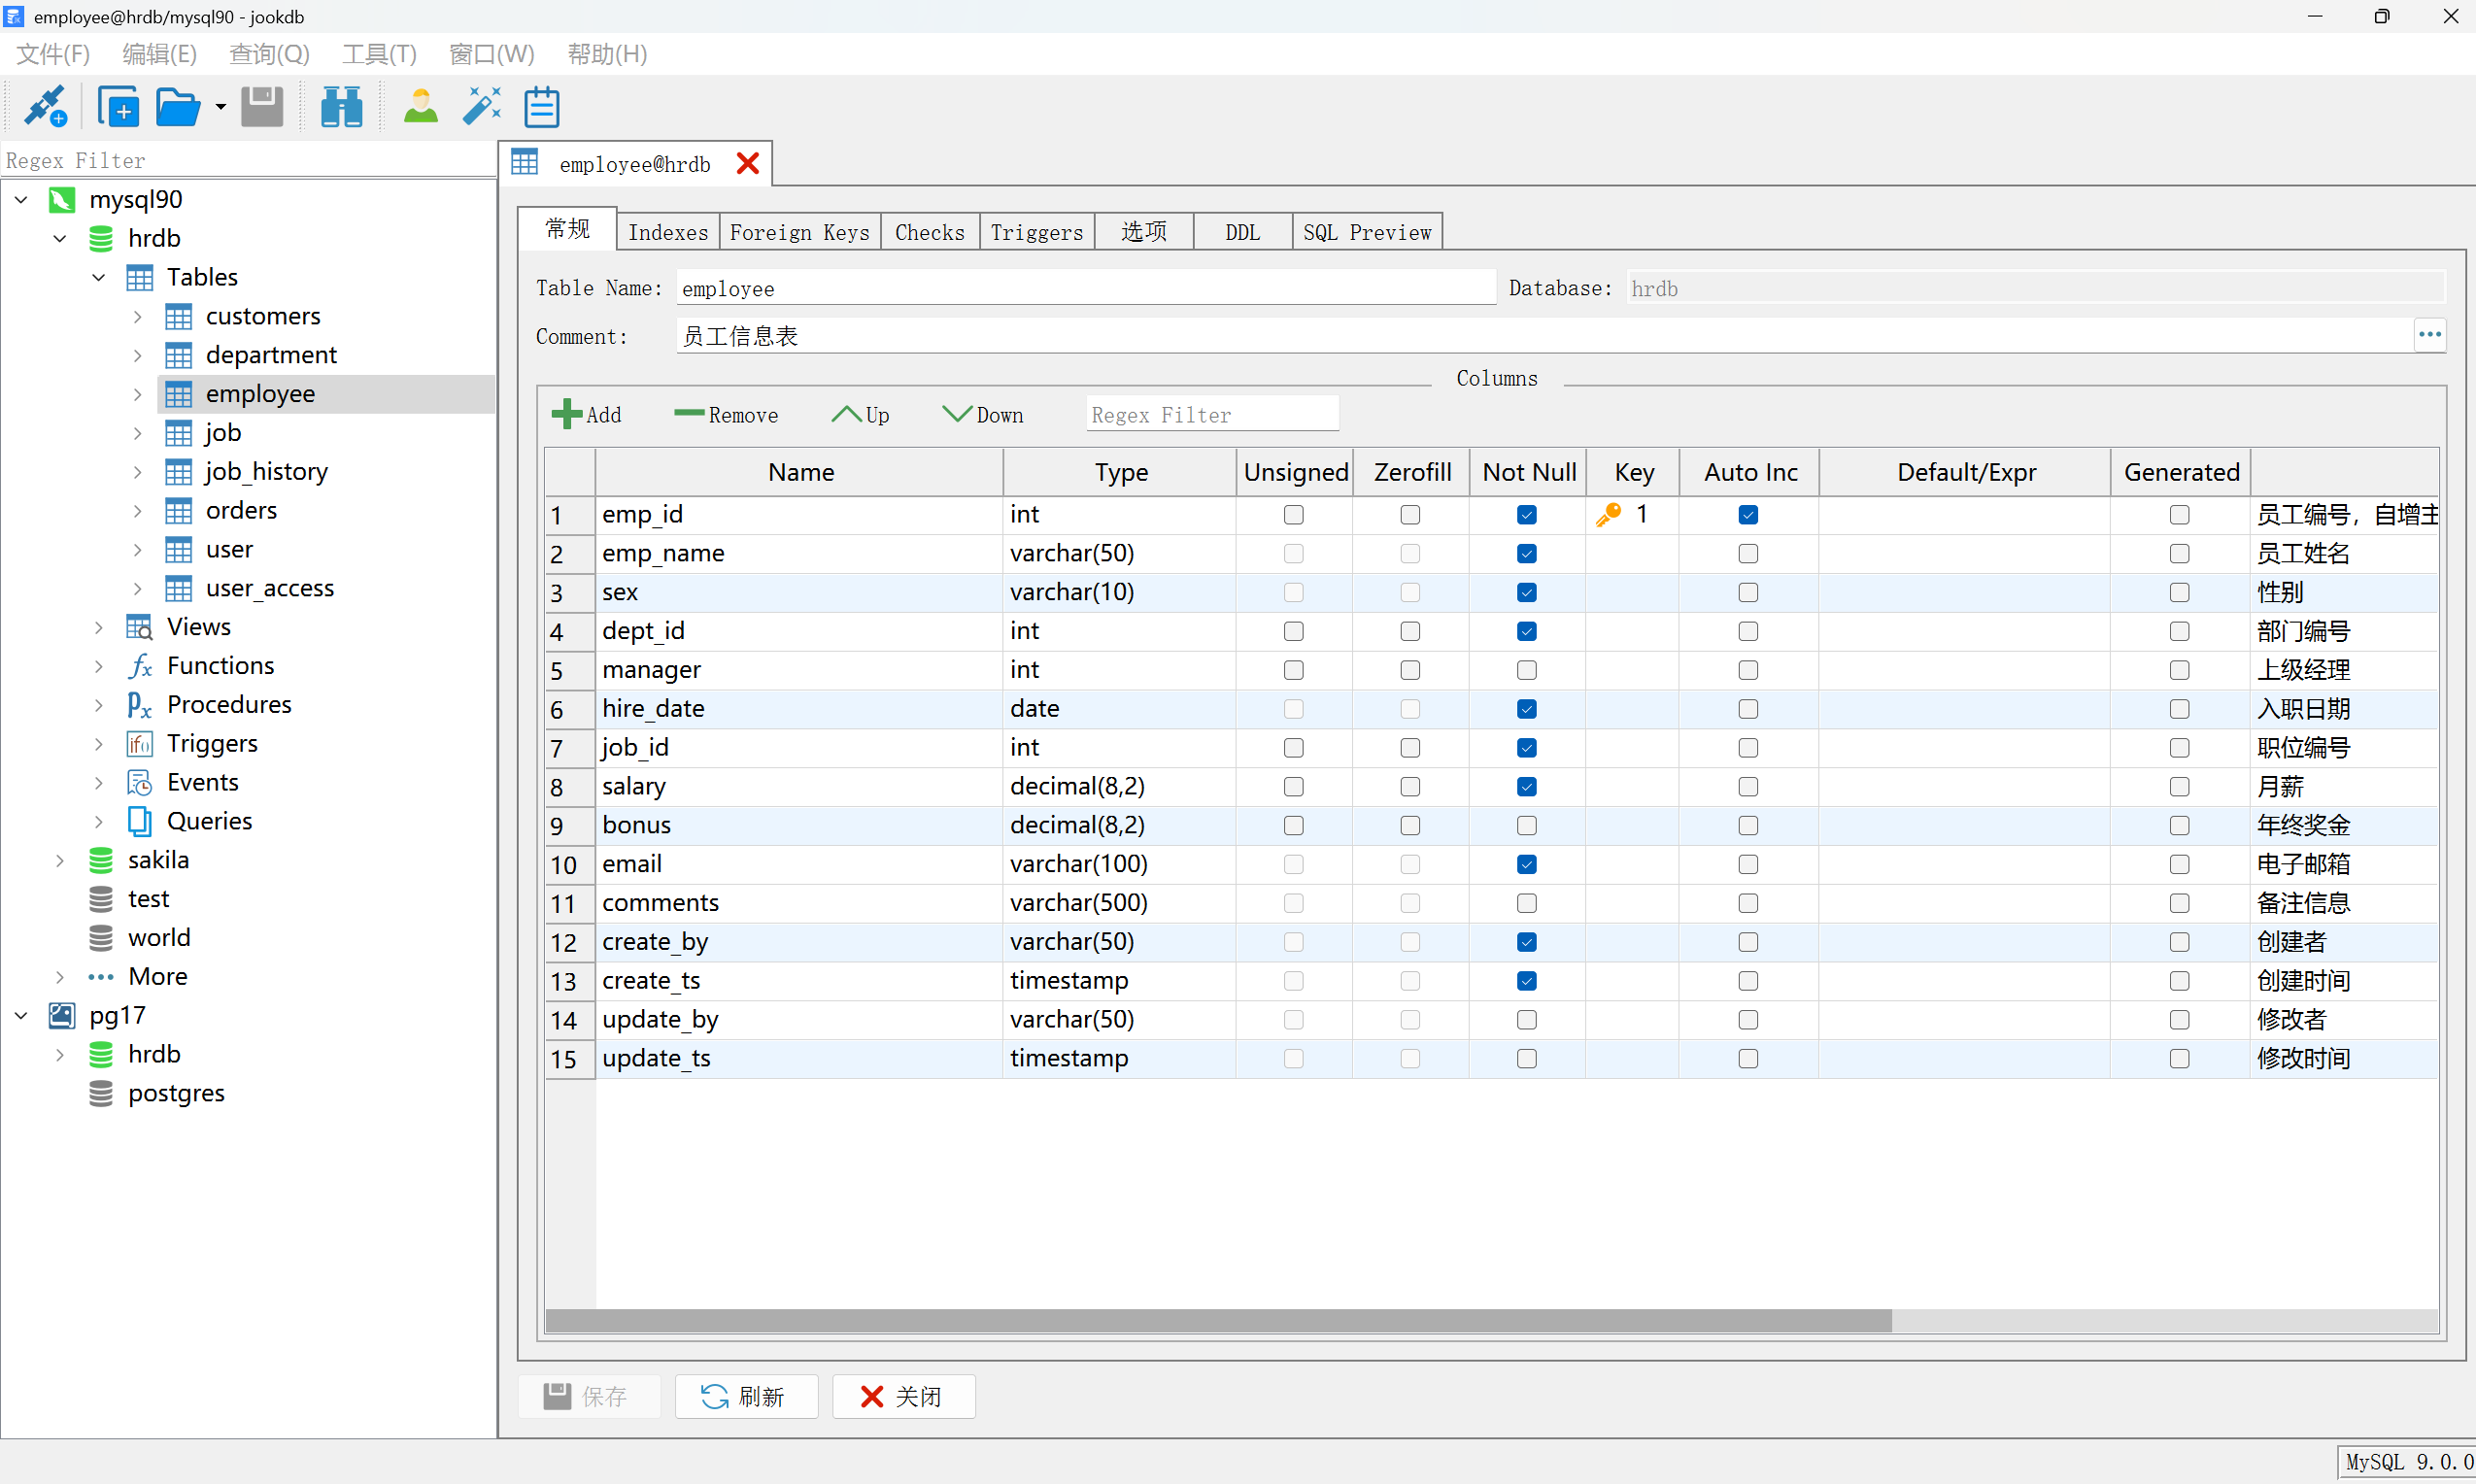Click the magic wand toolbar icon

tap(482, 106)
